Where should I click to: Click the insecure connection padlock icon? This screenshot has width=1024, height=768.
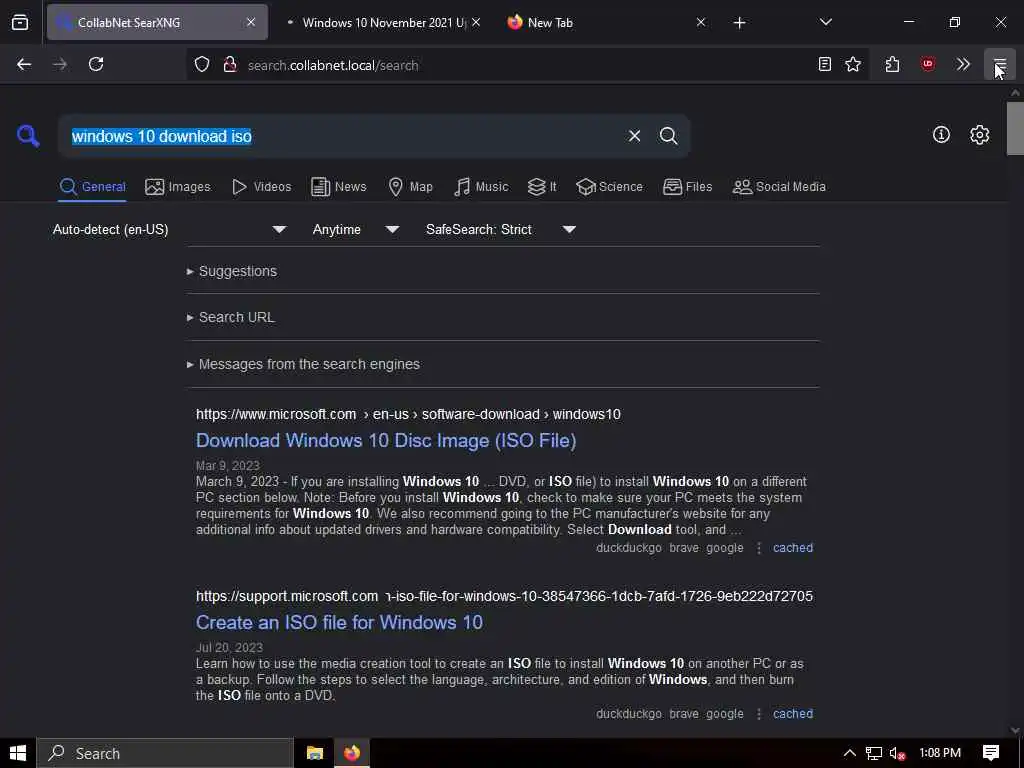229,65
